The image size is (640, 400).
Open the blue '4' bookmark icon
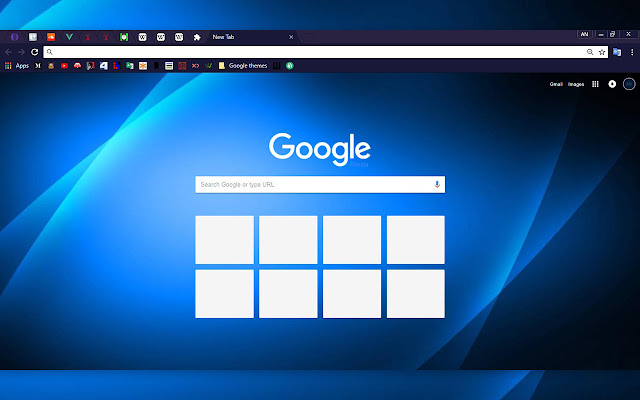coord(104,65)
